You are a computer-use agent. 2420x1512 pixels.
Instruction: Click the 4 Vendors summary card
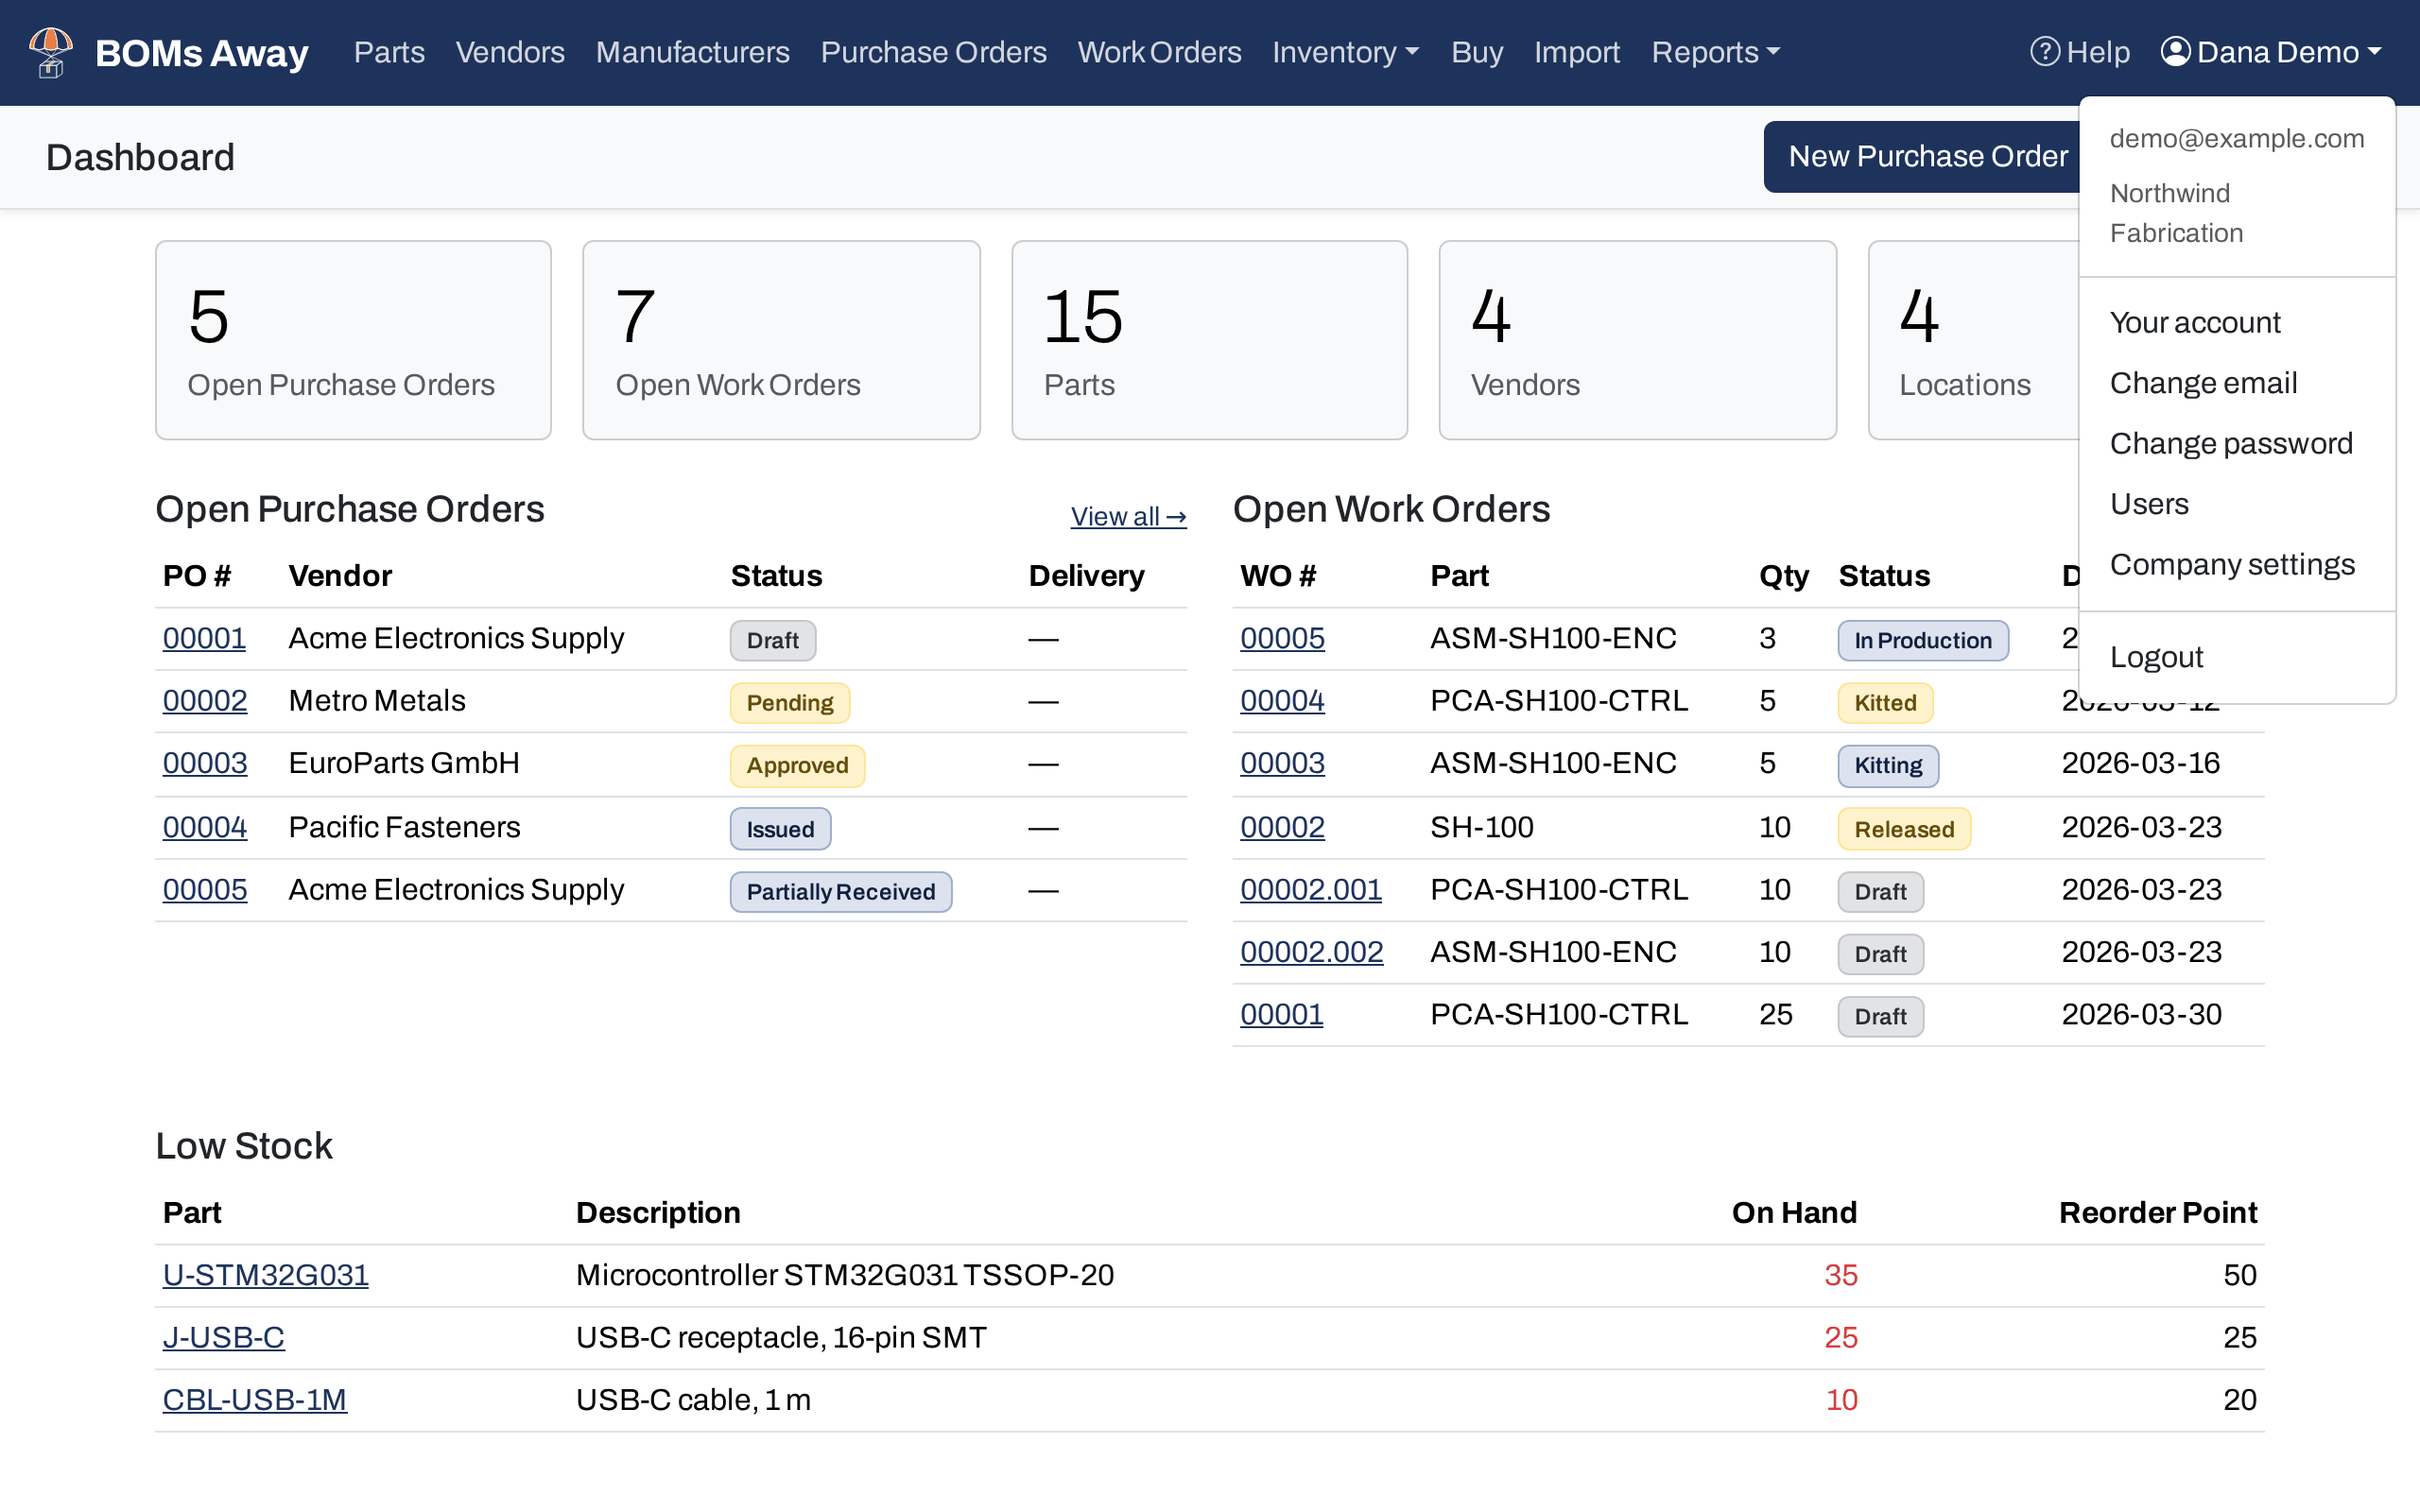click(1637, 340)
